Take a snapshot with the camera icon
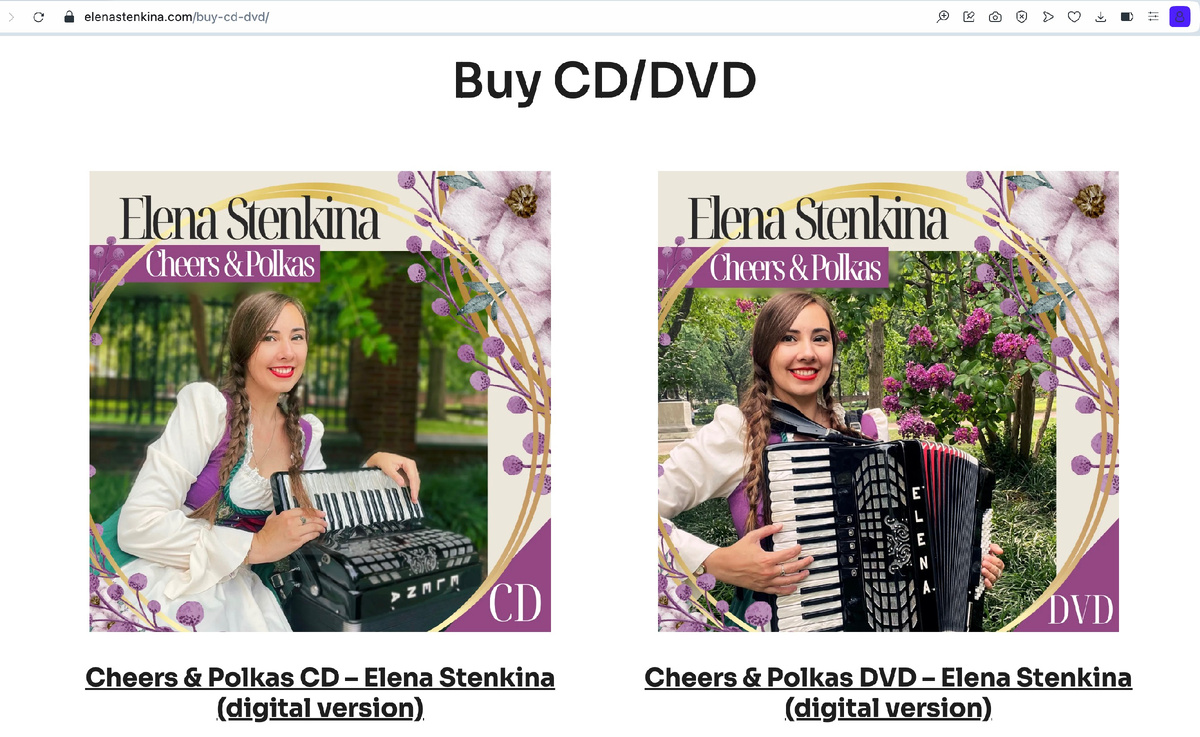1200x737 pixels. tap(995, 17)
